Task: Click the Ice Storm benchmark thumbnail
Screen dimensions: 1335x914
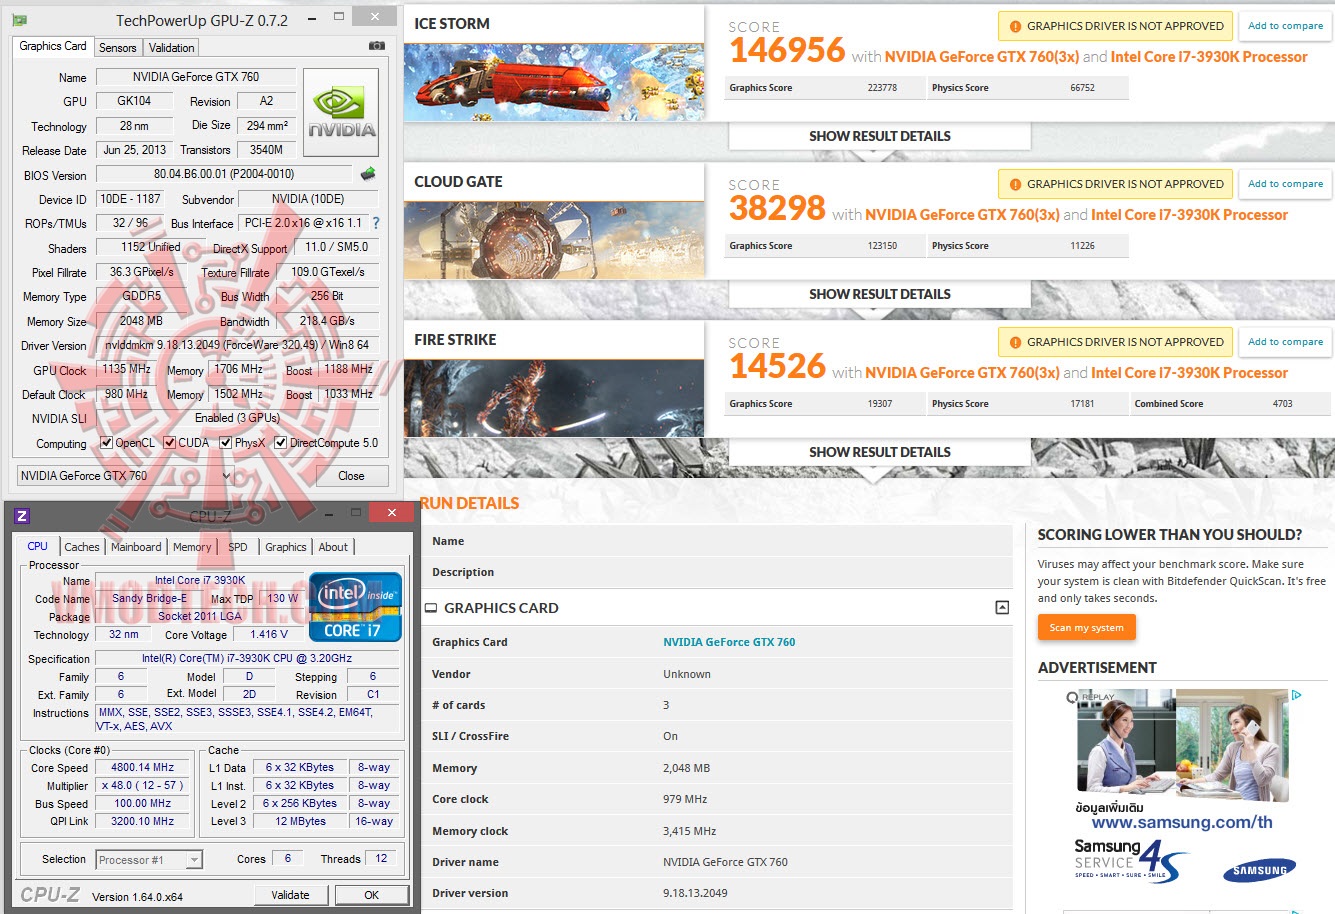Action: point(554,82)
